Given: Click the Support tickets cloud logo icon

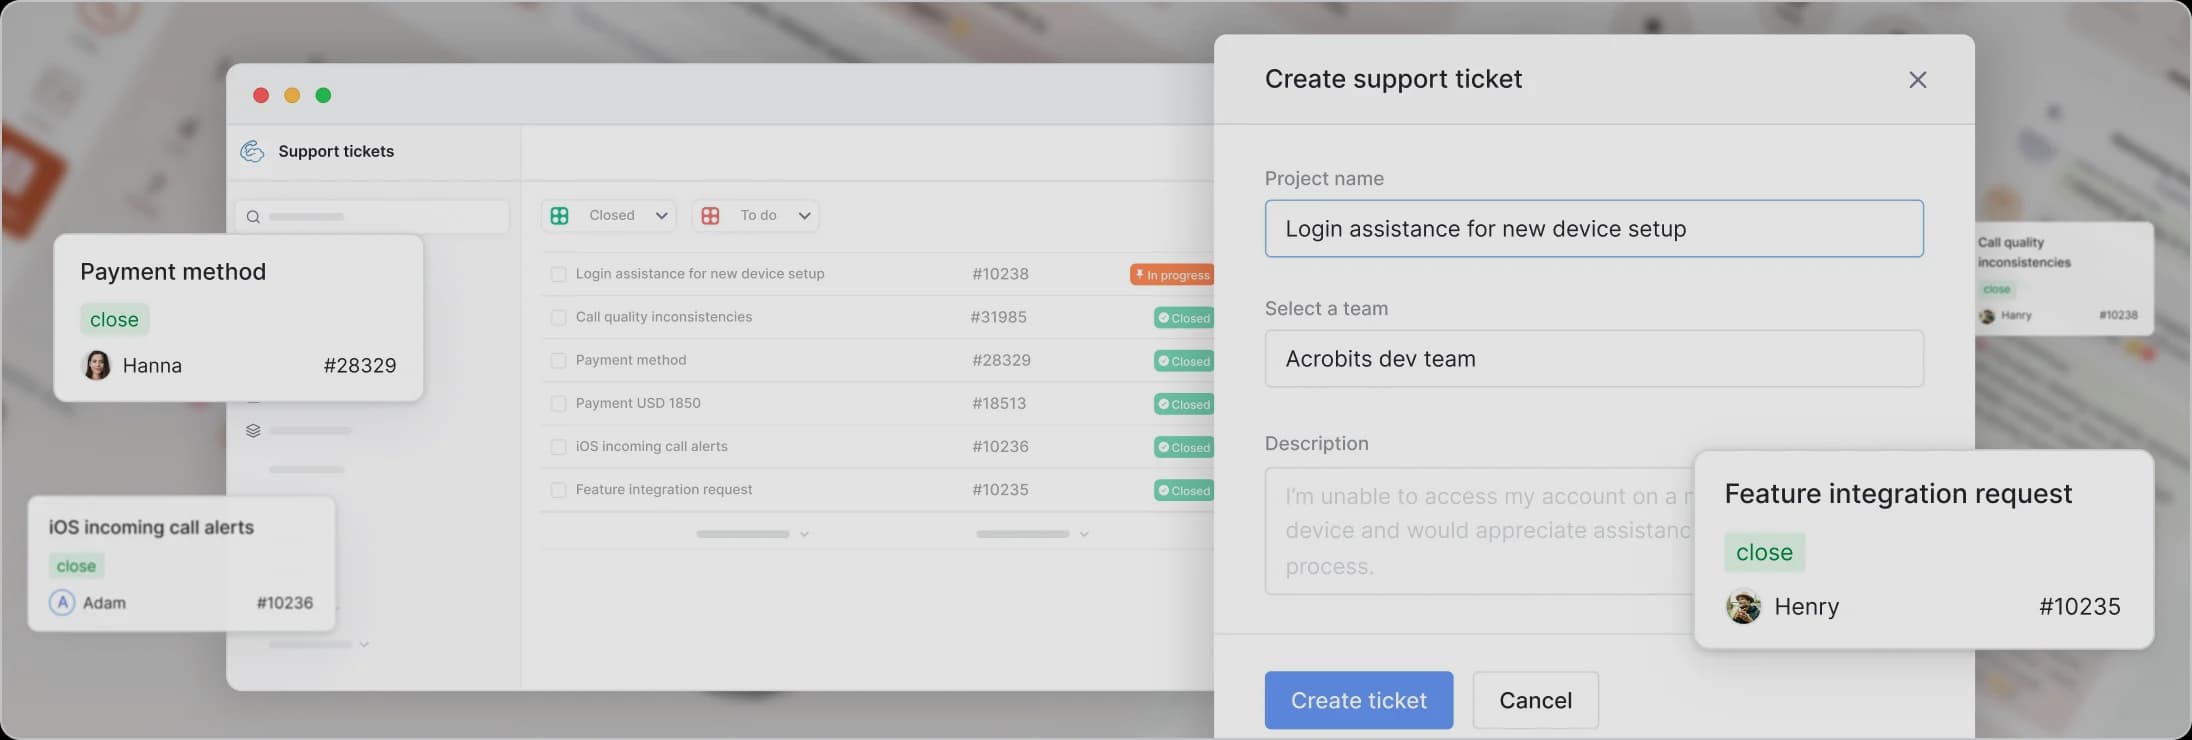Looking at the screenshot, I should pyautogui.click(x=253, y=151).
